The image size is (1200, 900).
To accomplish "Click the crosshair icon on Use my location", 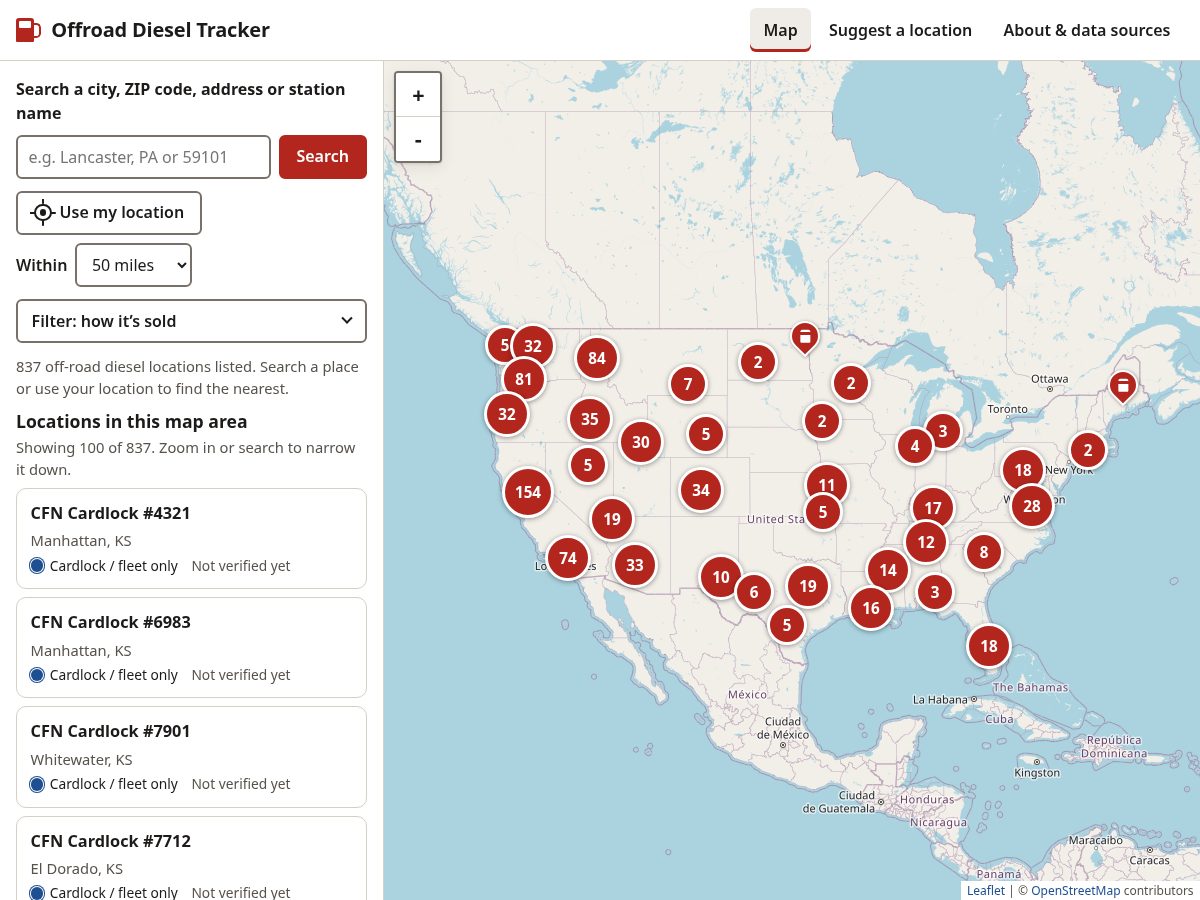I will pos(43,212).
